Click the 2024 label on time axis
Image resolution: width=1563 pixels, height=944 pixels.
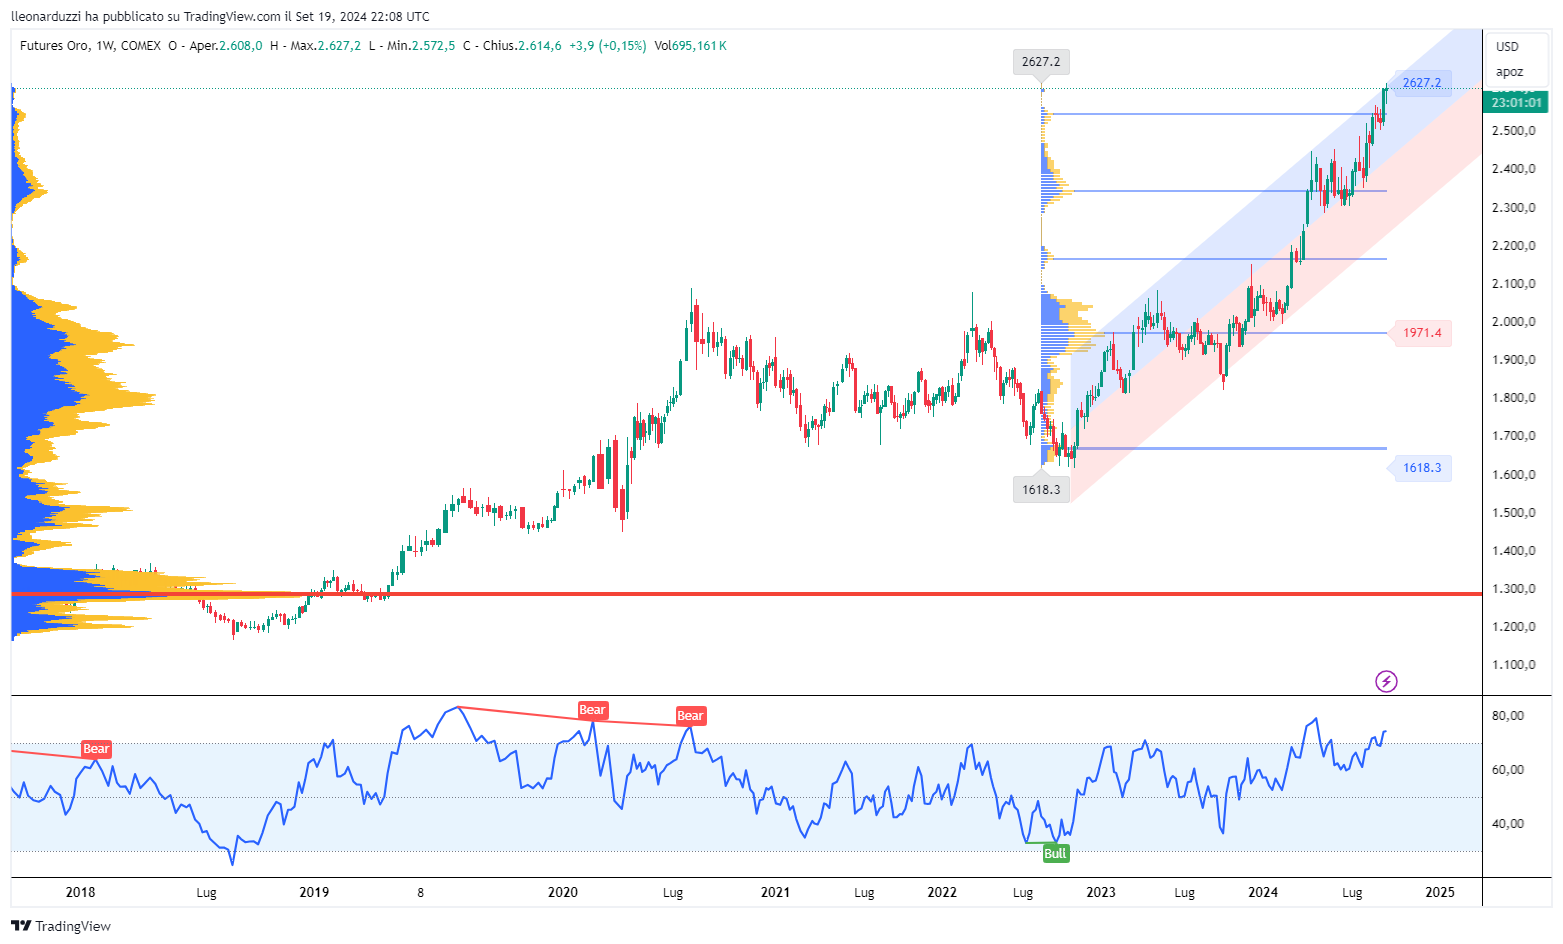[1263, 892]
